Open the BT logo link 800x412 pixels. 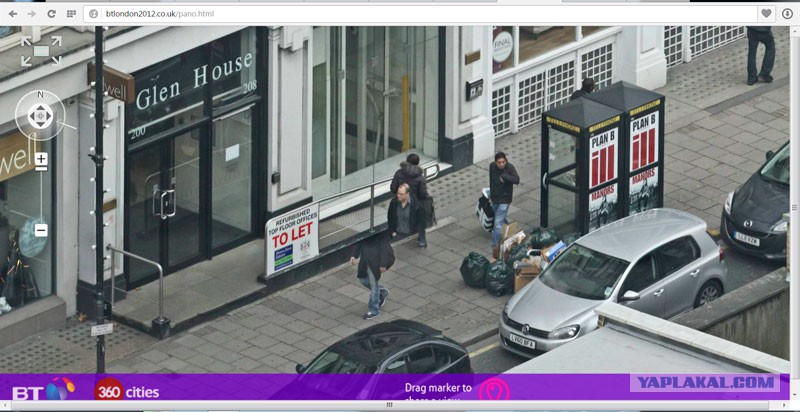42,390
